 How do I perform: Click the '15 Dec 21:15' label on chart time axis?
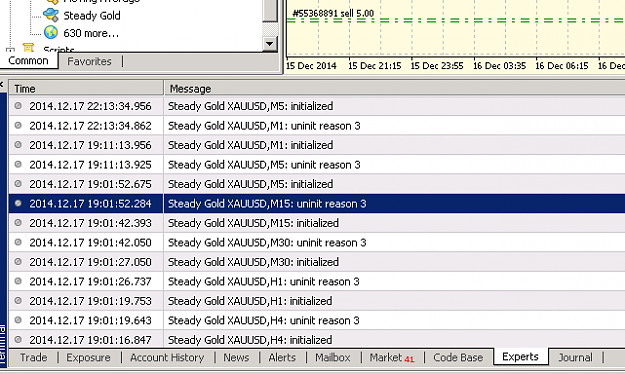coord(374,66)
